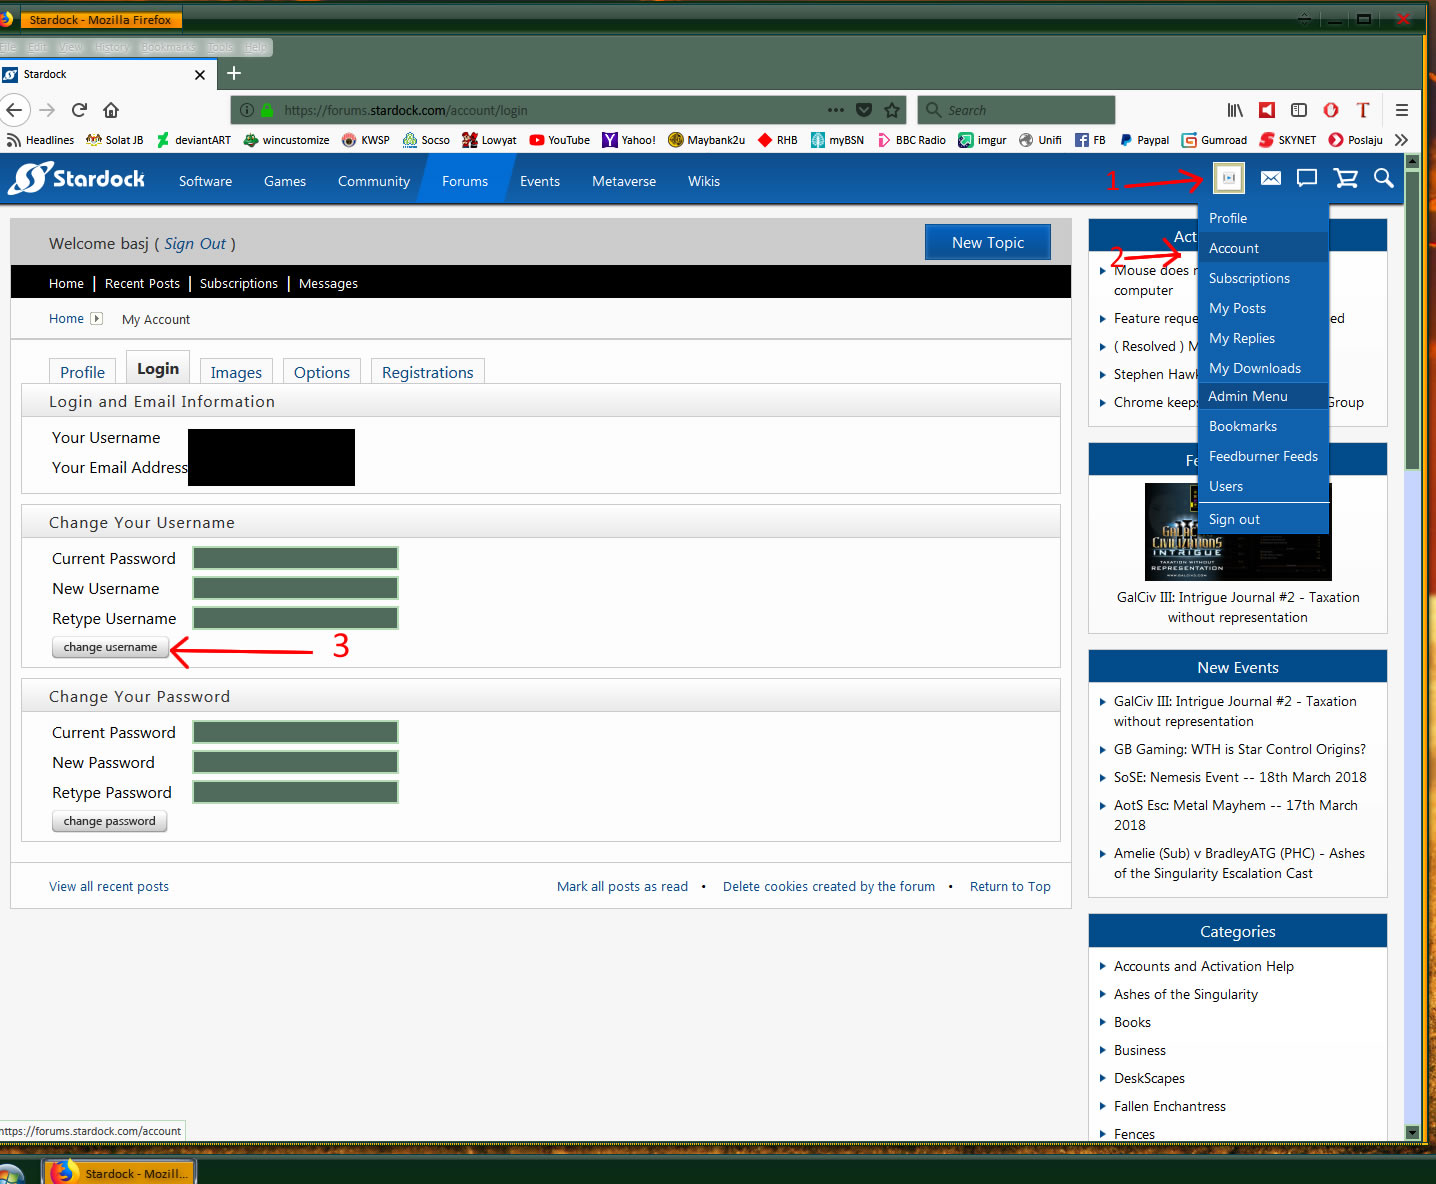Click the chat bubble icon in header
Viewport: 1436px width, 1184px height.
(x=1307, y=178)
